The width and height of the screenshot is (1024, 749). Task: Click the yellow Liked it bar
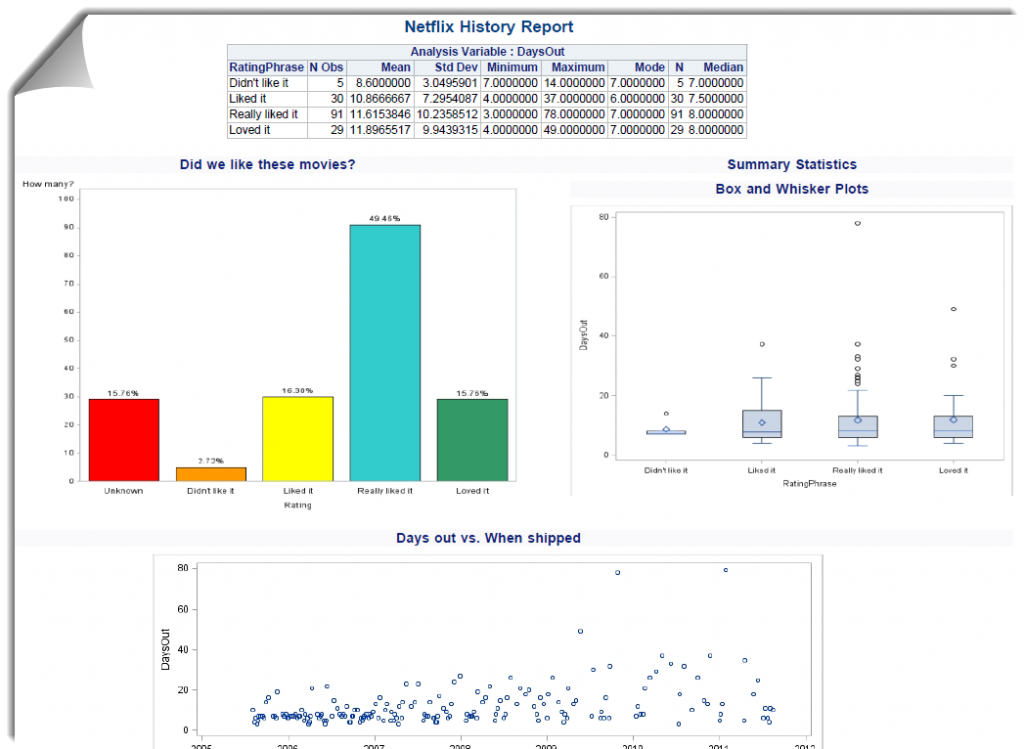[297, 439]
